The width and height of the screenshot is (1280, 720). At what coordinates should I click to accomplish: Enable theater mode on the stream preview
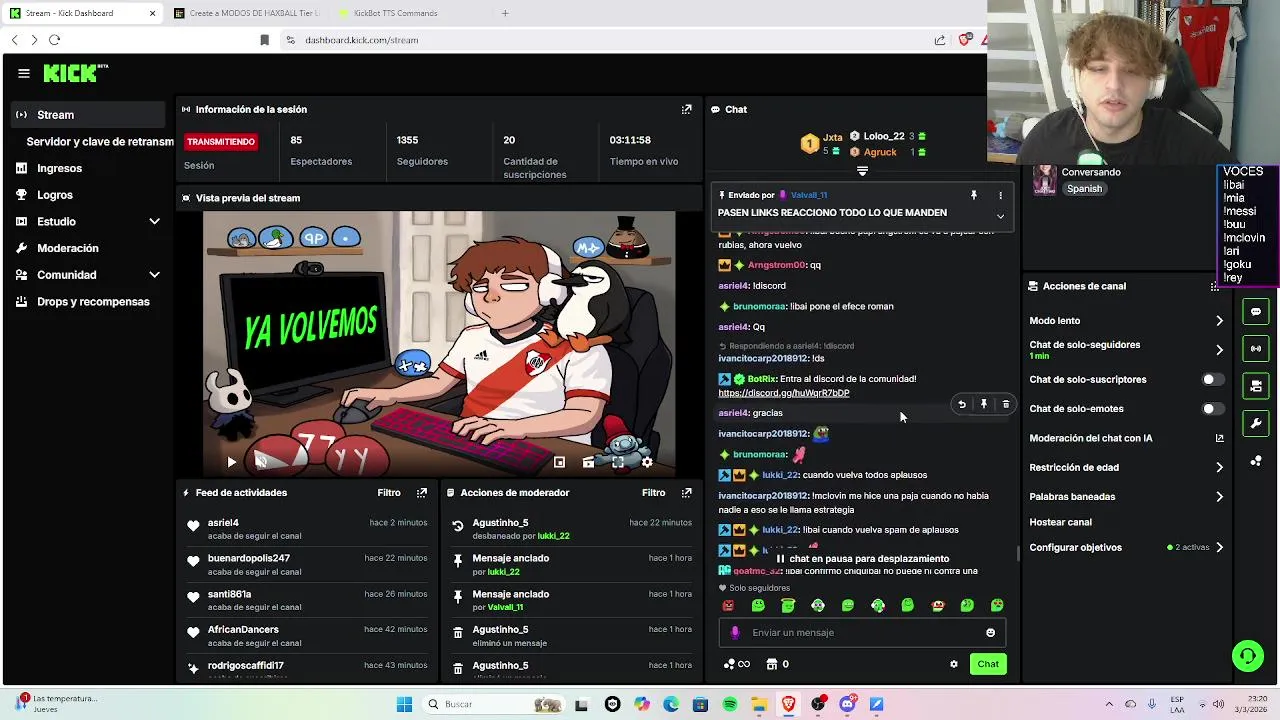click(589, 462)
